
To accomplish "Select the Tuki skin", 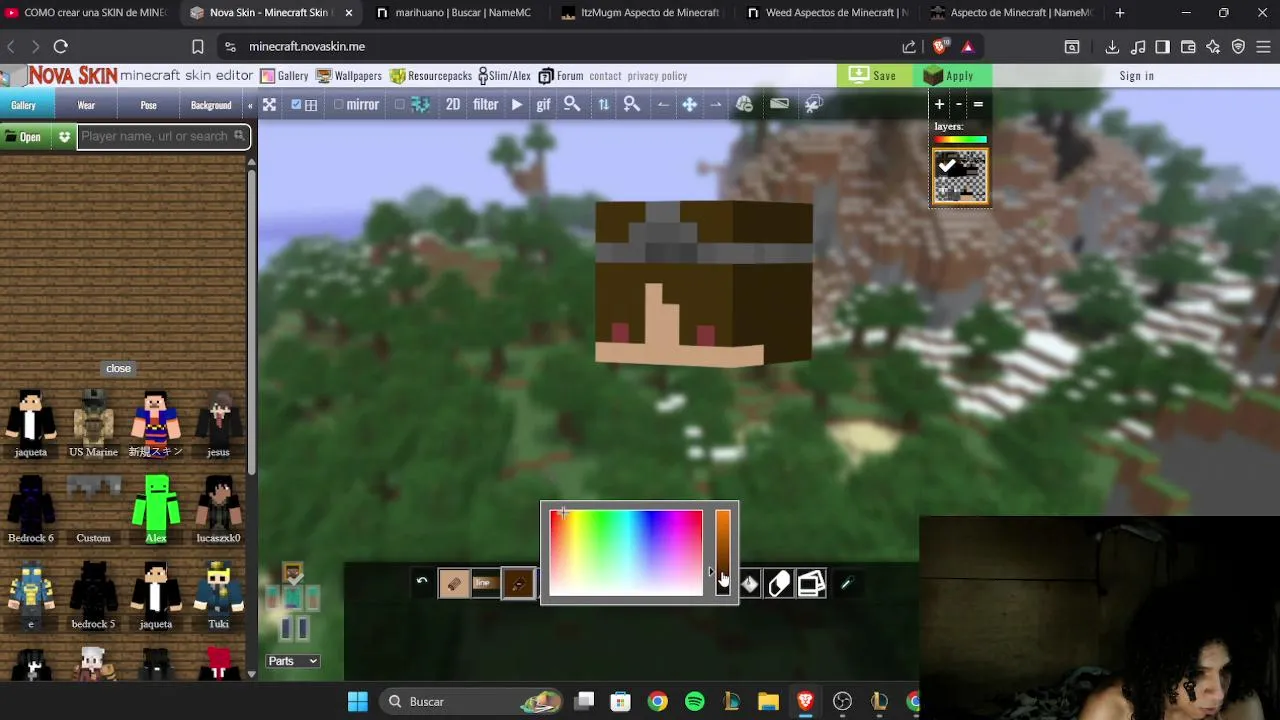I will click(x=218, y=595).
